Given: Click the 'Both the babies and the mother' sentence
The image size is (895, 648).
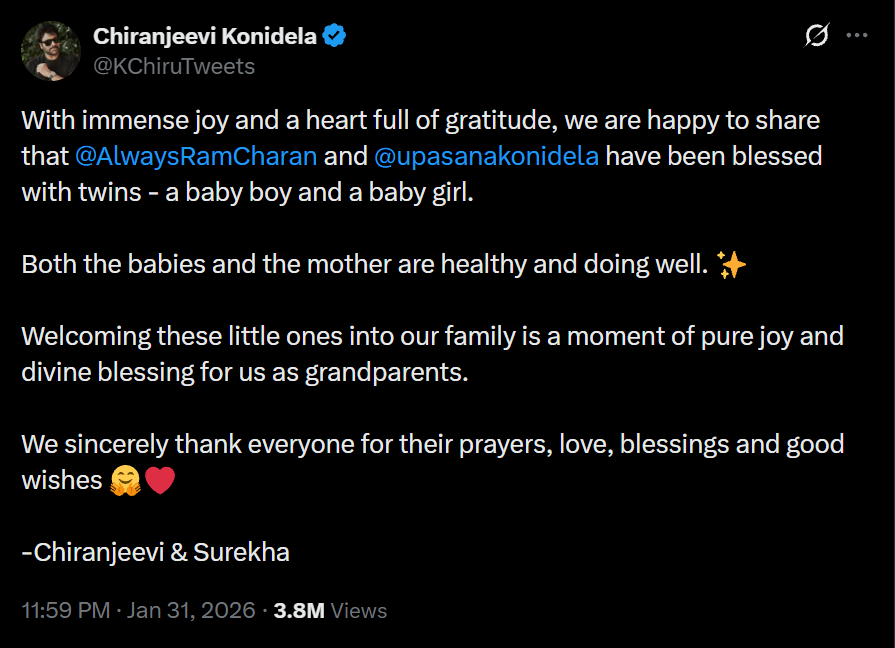Looking at the screenshot, I should pyautogui.click(x=365, y=265).
